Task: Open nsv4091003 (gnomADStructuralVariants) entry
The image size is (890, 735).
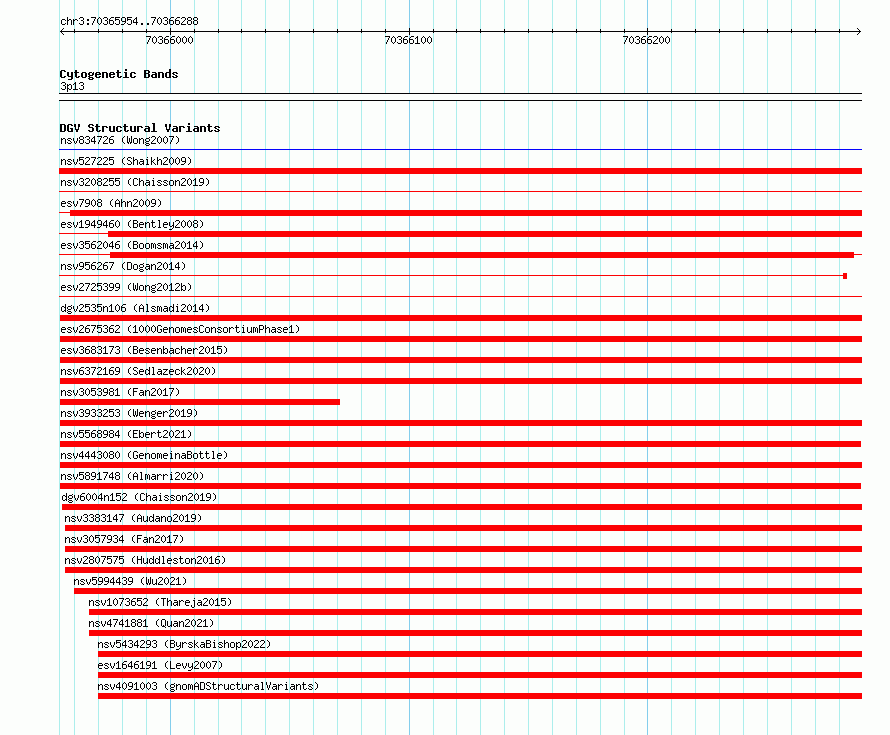Action: click(x=208, y=686)
